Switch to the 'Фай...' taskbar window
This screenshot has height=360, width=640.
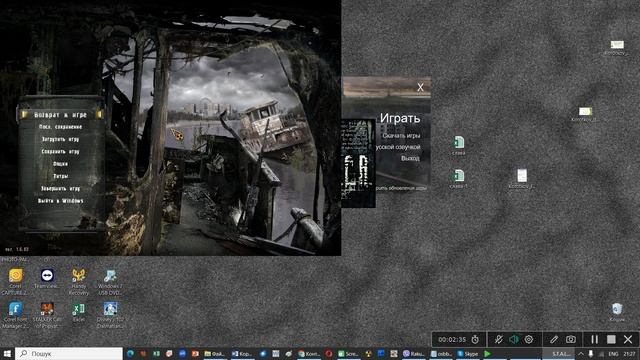pyautogui.click(x=215, y=353)
